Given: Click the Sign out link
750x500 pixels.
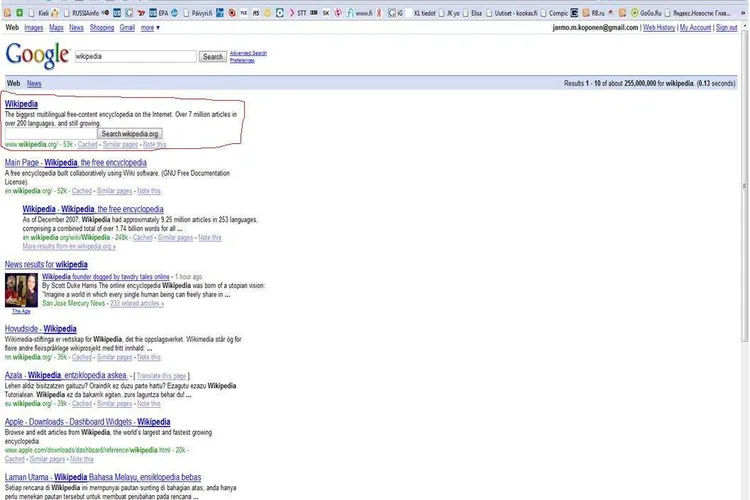Looking at the screenshot, I should (727, 28).
